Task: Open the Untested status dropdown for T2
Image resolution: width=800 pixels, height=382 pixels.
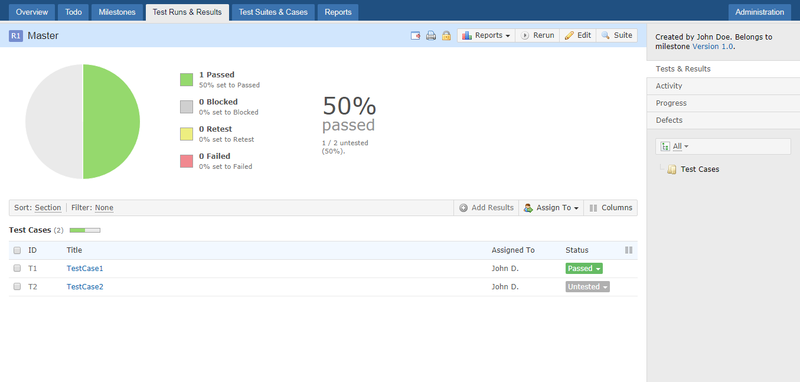Action: [587, 287]
